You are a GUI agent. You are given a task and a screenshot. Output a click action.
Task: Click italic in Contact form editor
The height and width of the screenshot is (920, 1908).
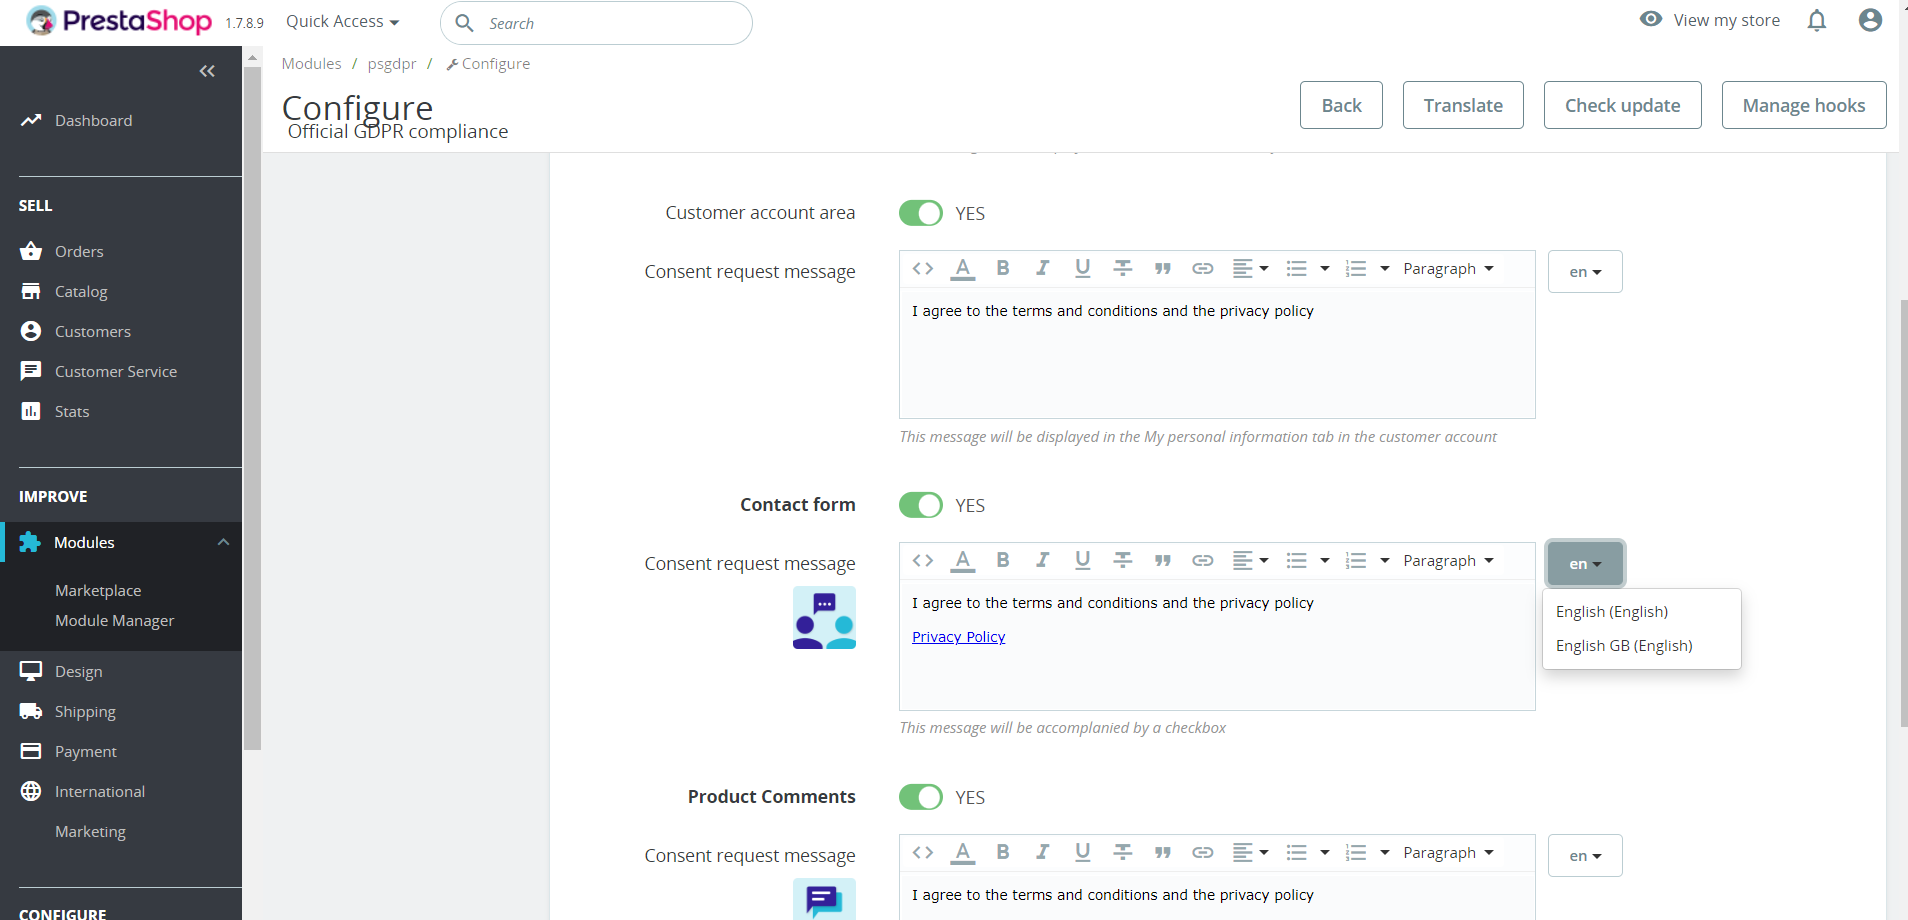[x=1042, y=560]
